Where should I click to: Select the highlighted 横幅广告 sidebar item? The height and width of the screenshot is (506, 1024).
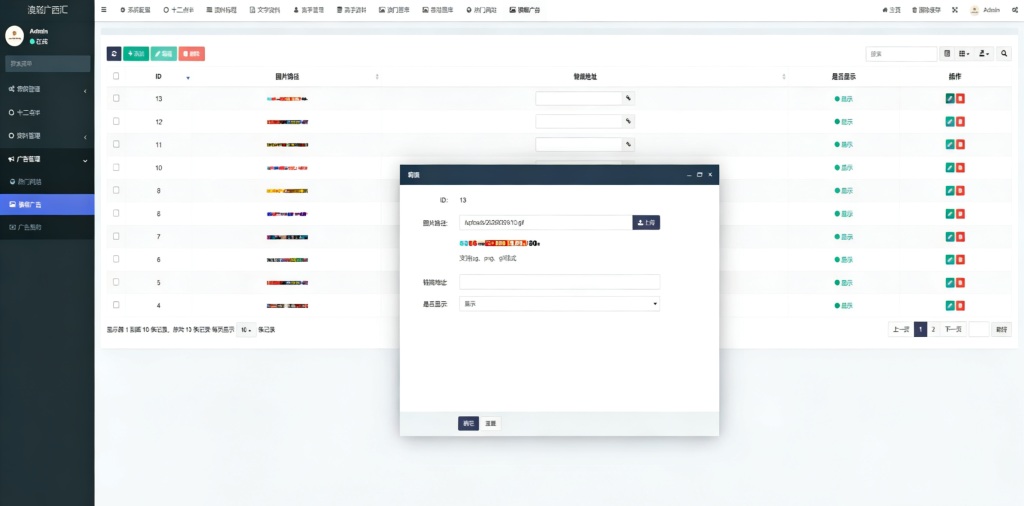pos(47,204)
